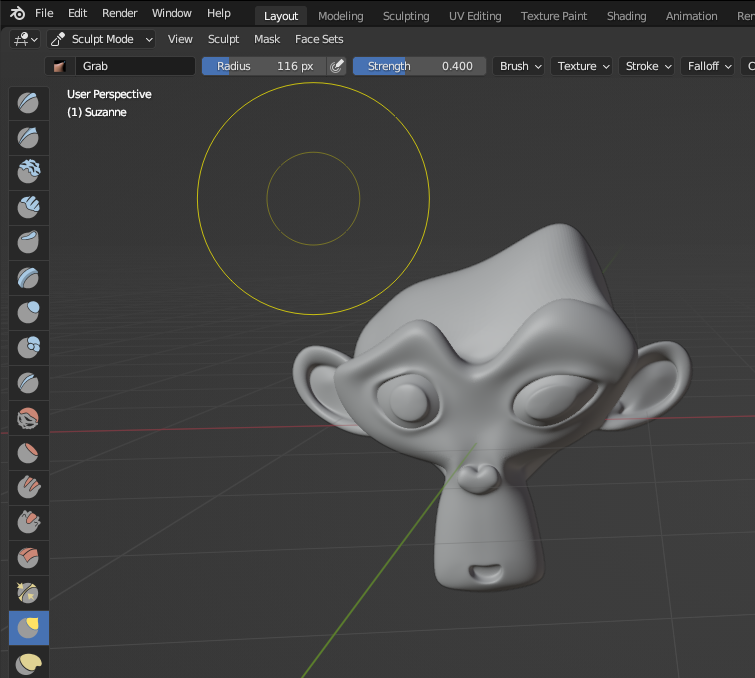Open the editor type dropdown
Screen dimensions: 755x678
click(25, 39)
